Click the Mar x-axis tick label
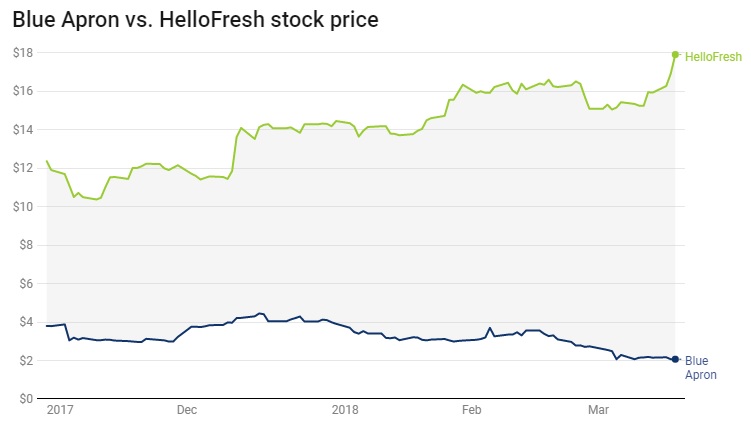The image size is (751, 430). pyautogui.click(x=598, y=410)
